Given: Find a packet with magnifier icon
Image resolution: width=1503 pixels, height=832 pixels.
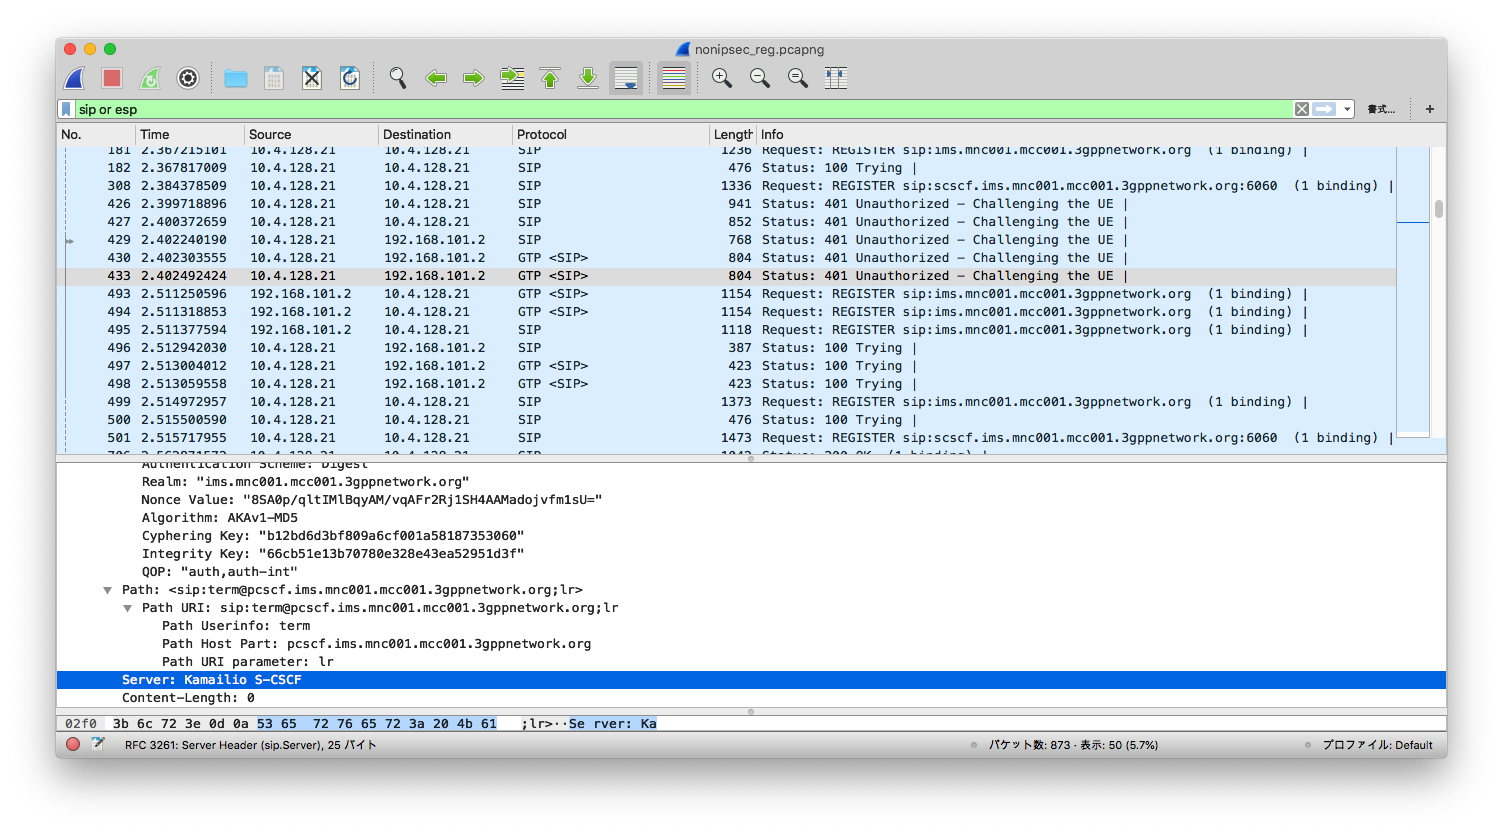Looking at the screenshot, I should tap(398, 78).
